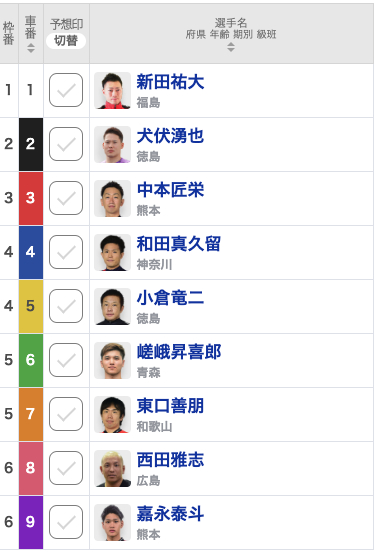The height and width of the screenshot is (553, 374).
Task: Tick the prediction checkbox for 中本匠栄
Action: (66, 198)
